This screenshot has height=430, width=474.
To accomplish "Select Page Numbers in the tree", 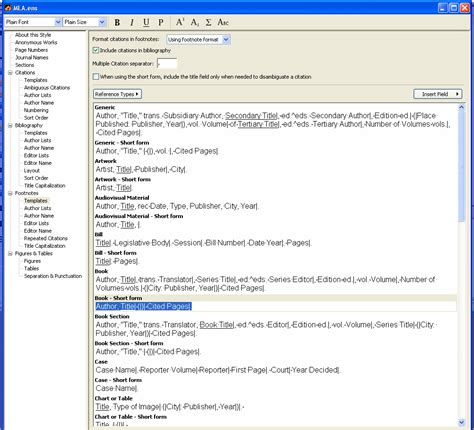I will tap(31, 50).
